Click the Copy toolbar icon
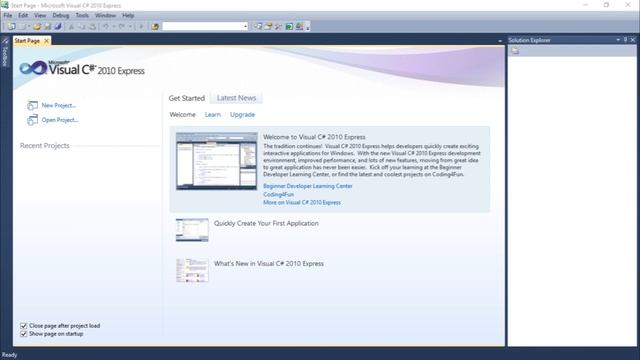 tap(82, 27)
